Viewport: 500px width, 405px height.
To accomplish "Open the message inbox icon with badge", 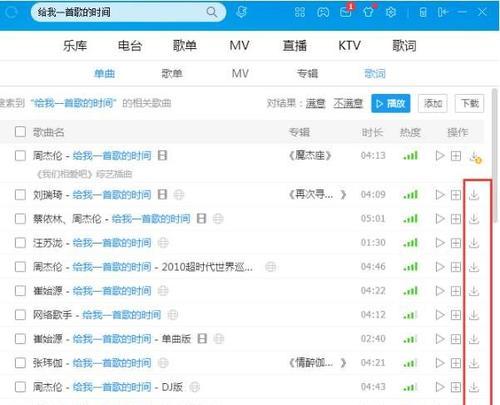I will click(x=346, y=12).
